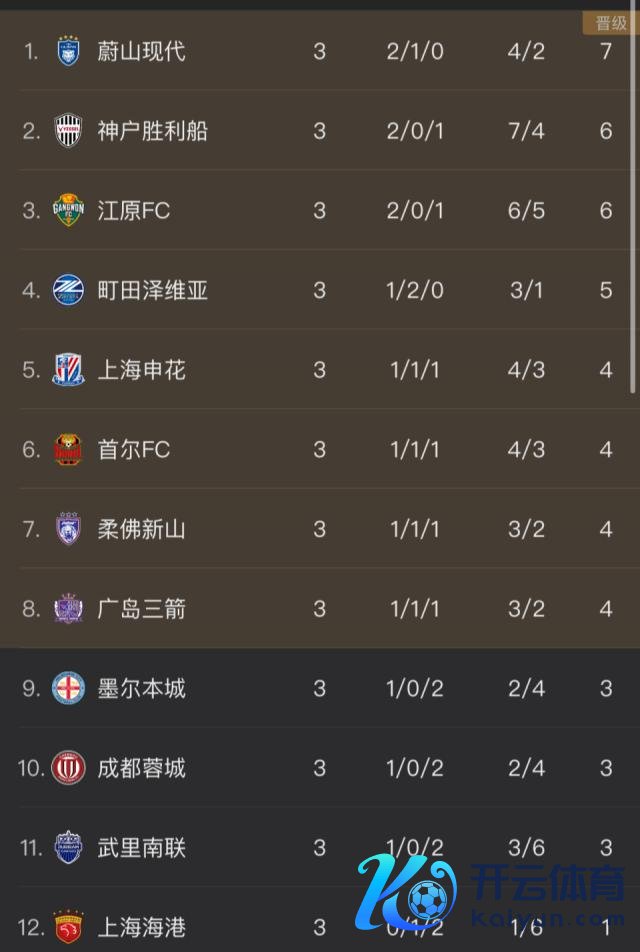This screenshot has height=952, width=640.
Task: Click the 町田泽维亚 team logo
Action: 69,290
